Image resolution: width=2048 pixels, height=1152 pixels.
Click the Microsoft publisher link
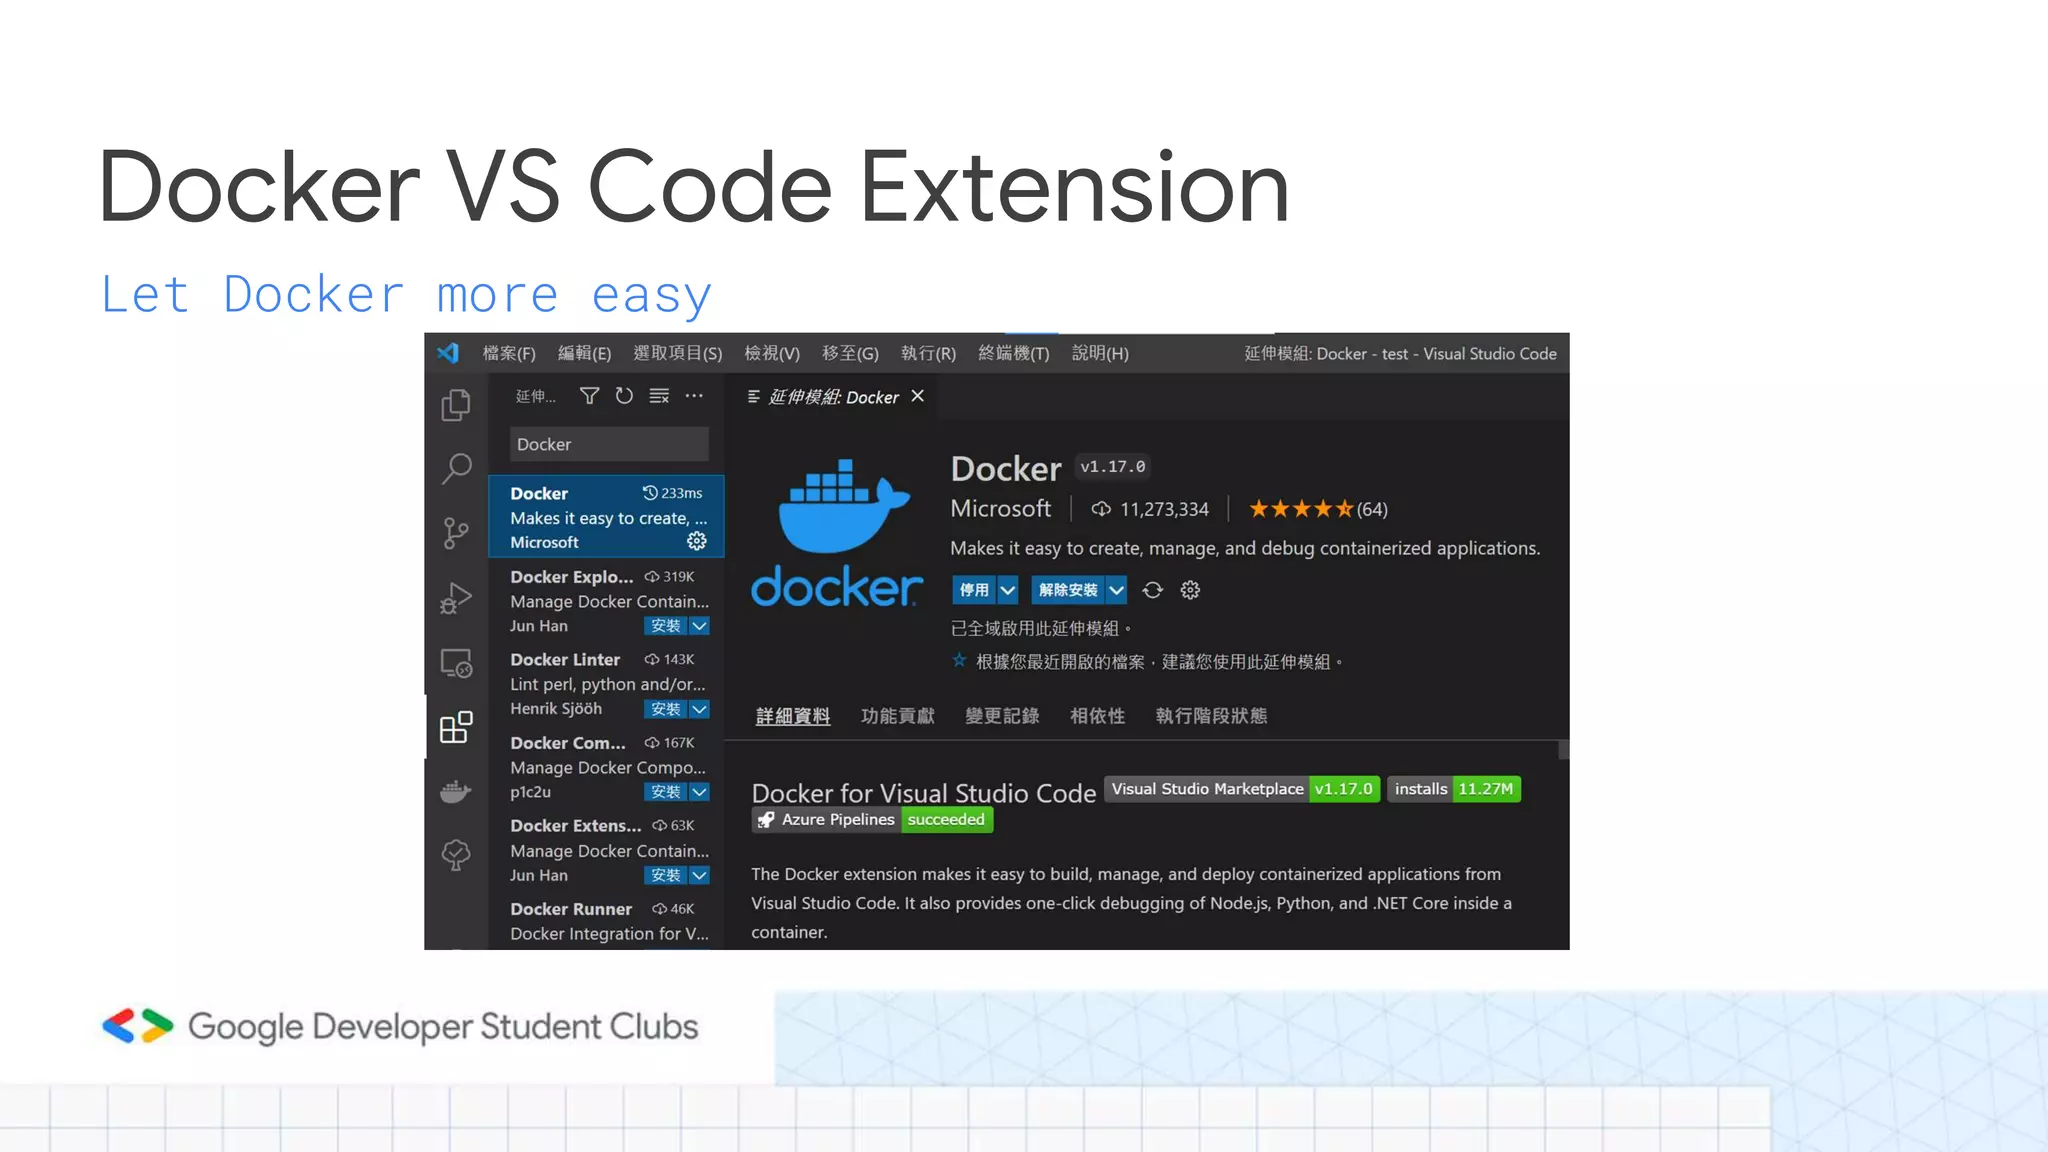[x=1001, y=508]
